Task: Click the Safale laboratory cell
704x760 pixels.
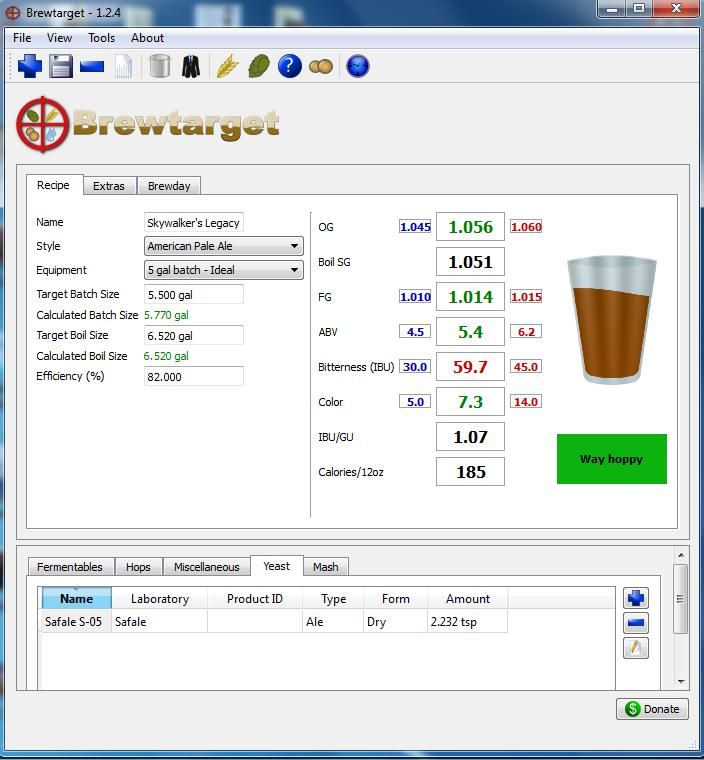Action: coord(160,621)
